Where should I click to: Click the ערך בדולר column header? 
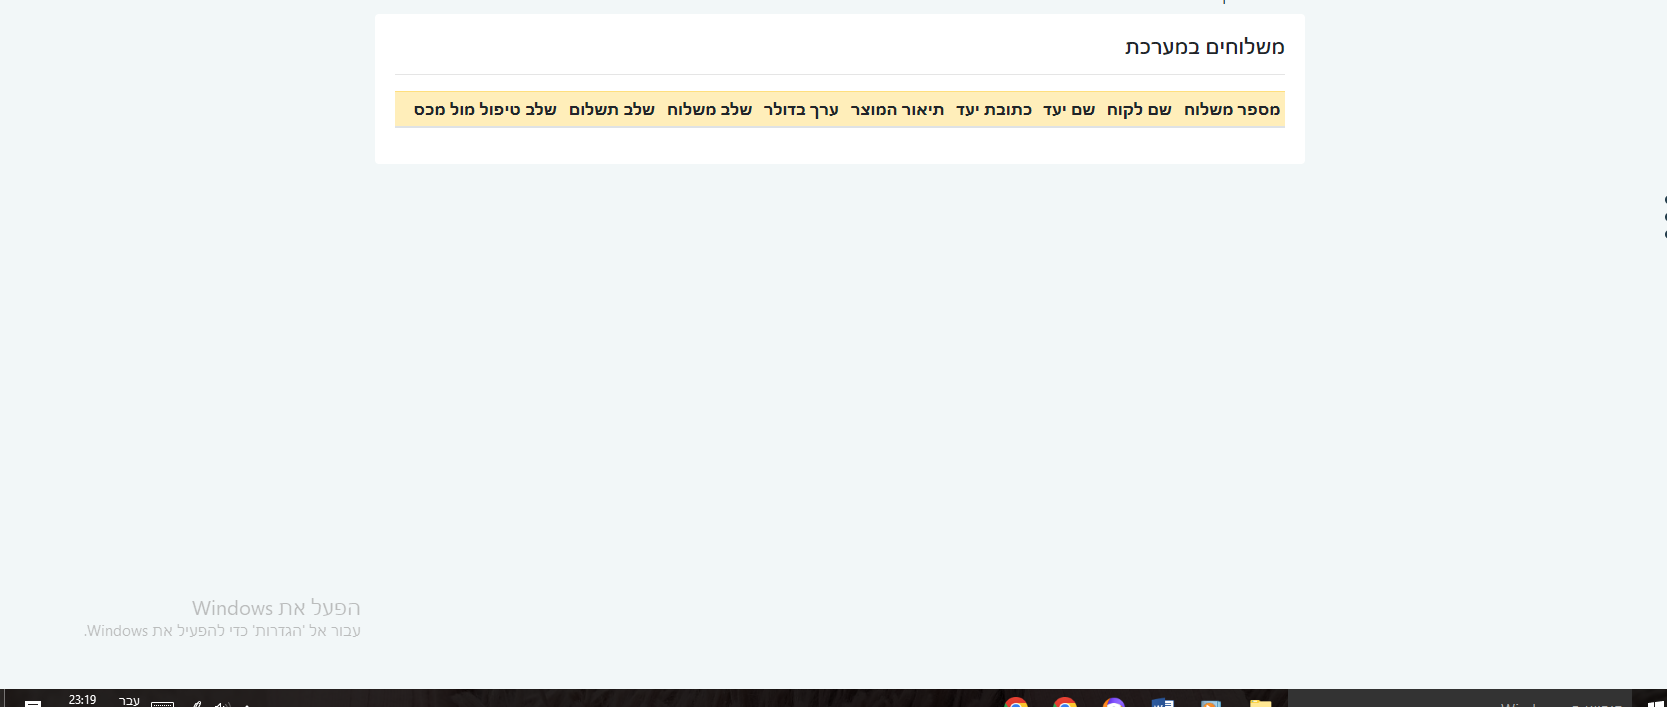801,109
